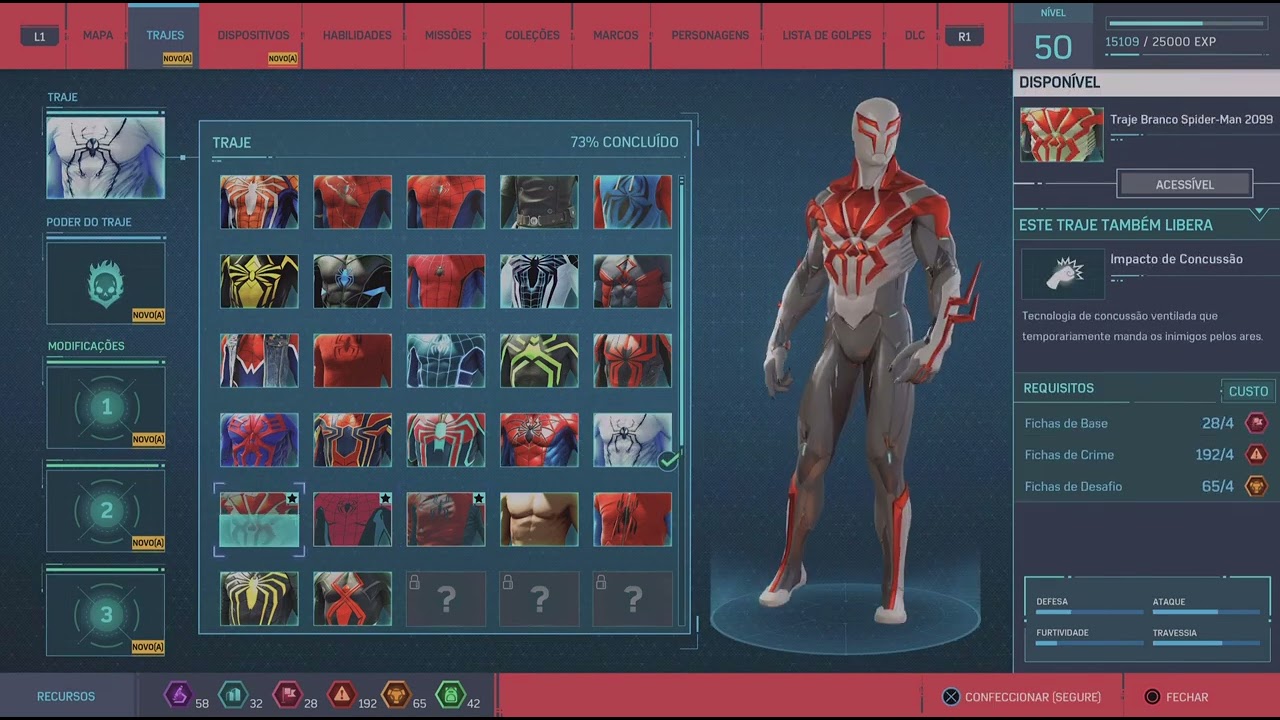
Task: Click the Travessia stat bar
Action: (x=1206, y=643)
